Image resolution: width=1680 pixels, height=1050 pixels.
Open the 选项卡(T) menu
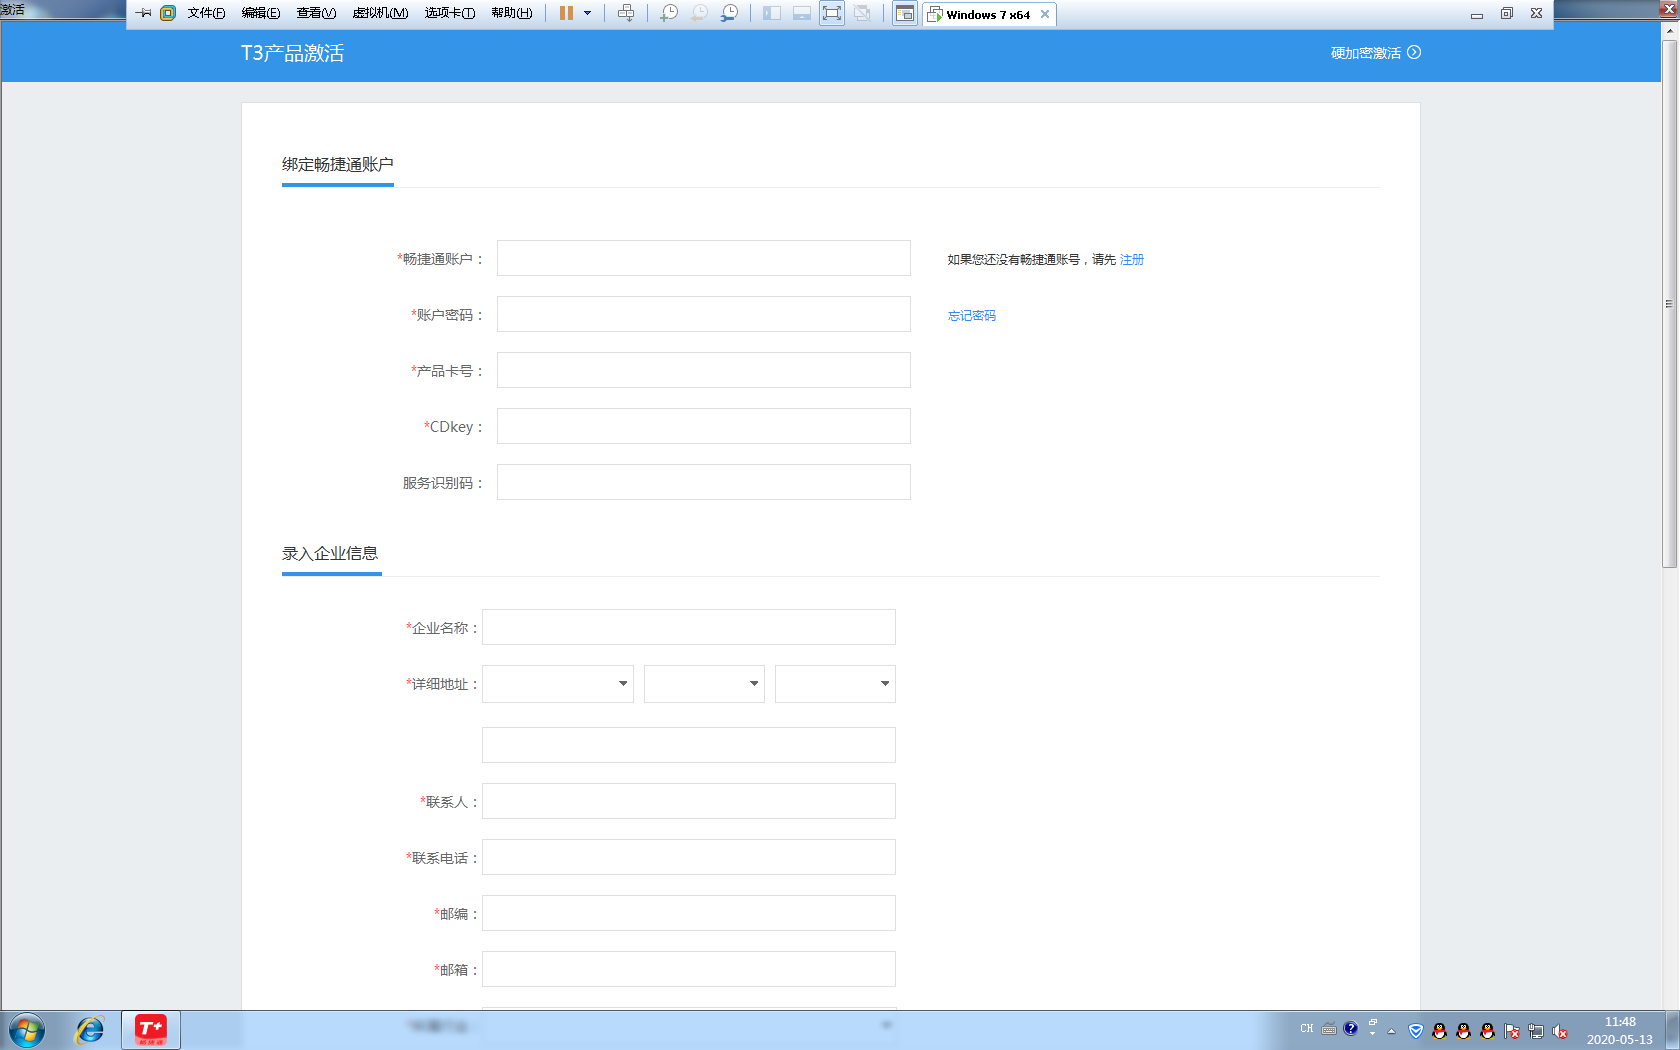coord(450,13)
